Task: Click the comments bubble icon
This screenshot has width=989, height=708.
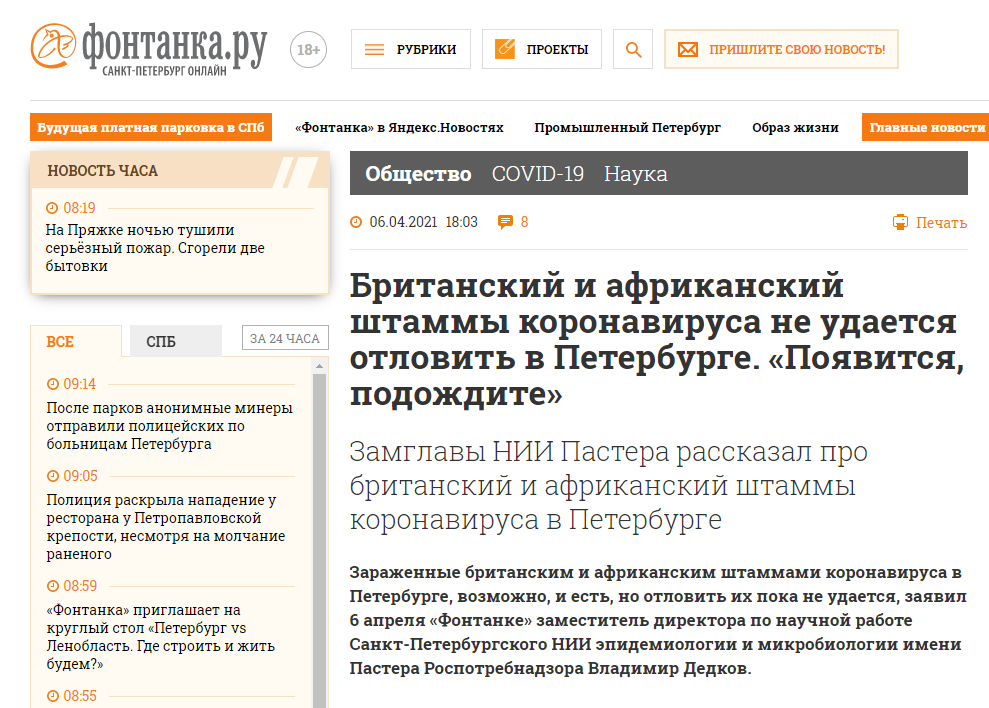Action: coord(505,222)
